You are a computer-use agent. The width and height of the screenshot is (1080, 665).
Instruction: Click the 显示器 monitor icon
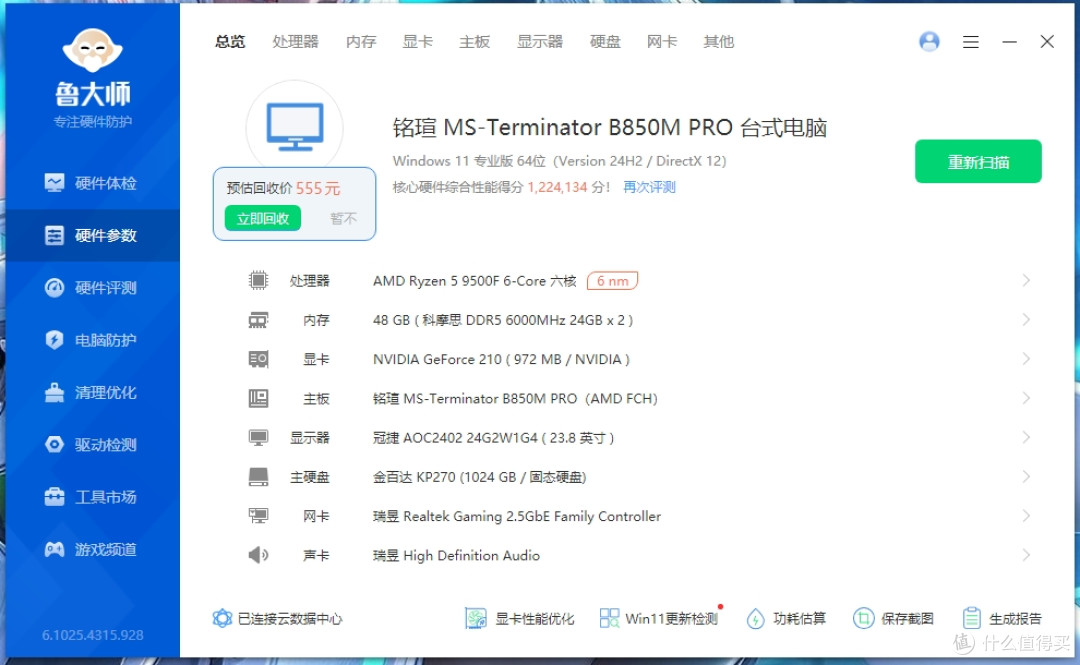click(258, 438)
